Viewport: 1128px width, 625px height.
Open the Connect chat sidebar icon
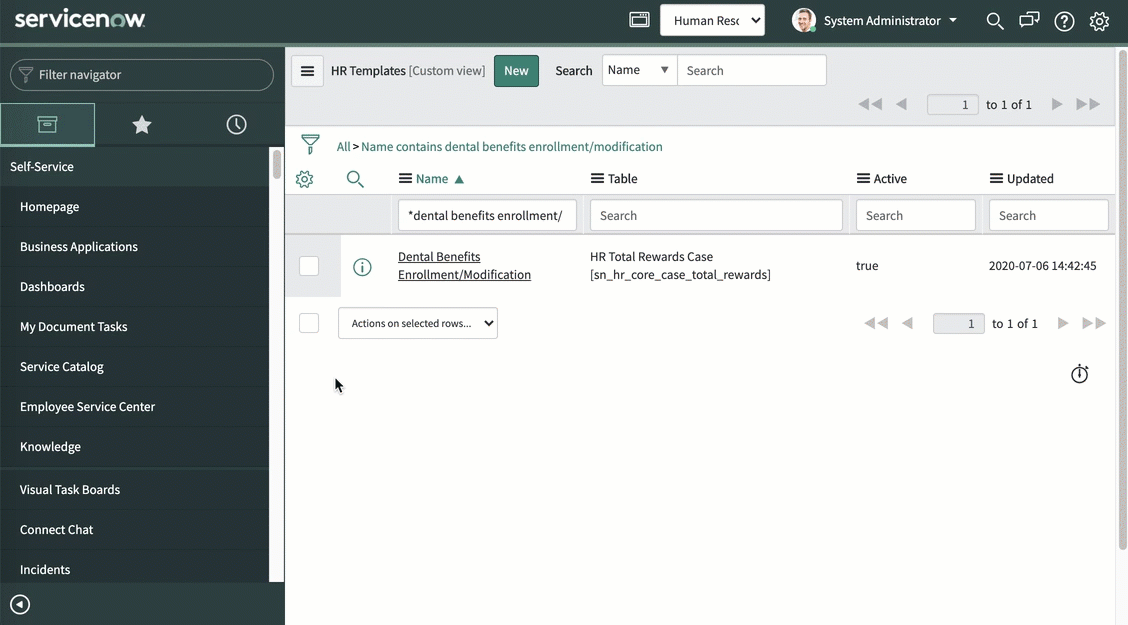pos(1029,20)
